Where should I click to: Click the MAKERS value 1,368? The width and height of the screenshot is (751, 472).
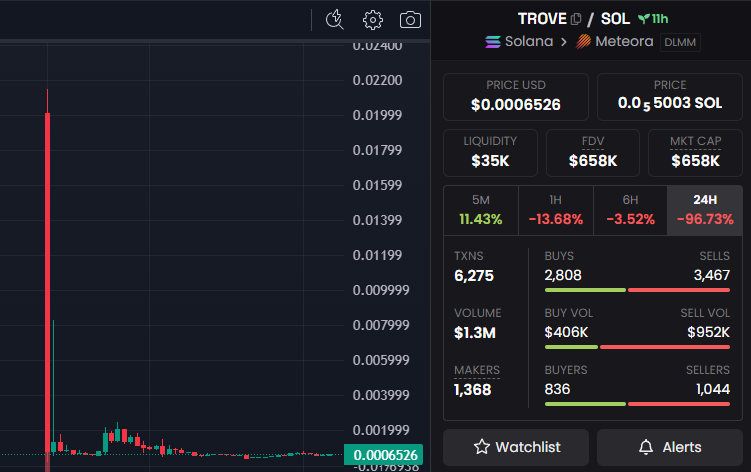tap(472, 390)
